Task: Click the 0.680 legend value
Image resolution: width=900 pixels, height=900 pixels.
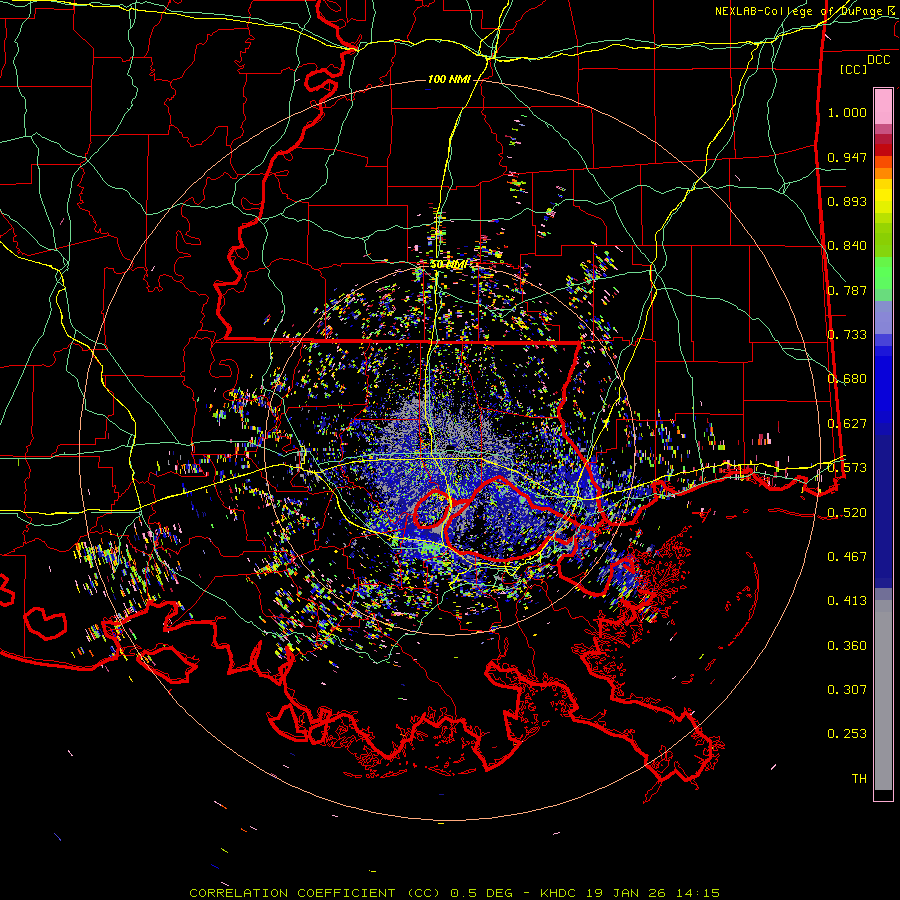Action: pos(847,379)
